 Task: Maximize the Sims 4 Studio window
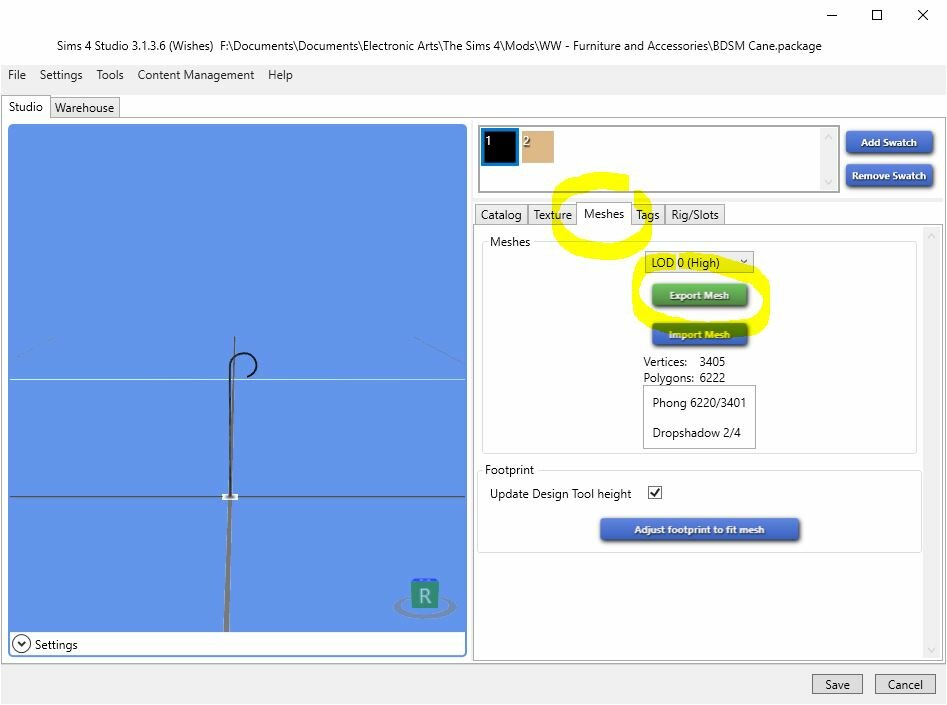pyautogui.click(x=877, y=15)
